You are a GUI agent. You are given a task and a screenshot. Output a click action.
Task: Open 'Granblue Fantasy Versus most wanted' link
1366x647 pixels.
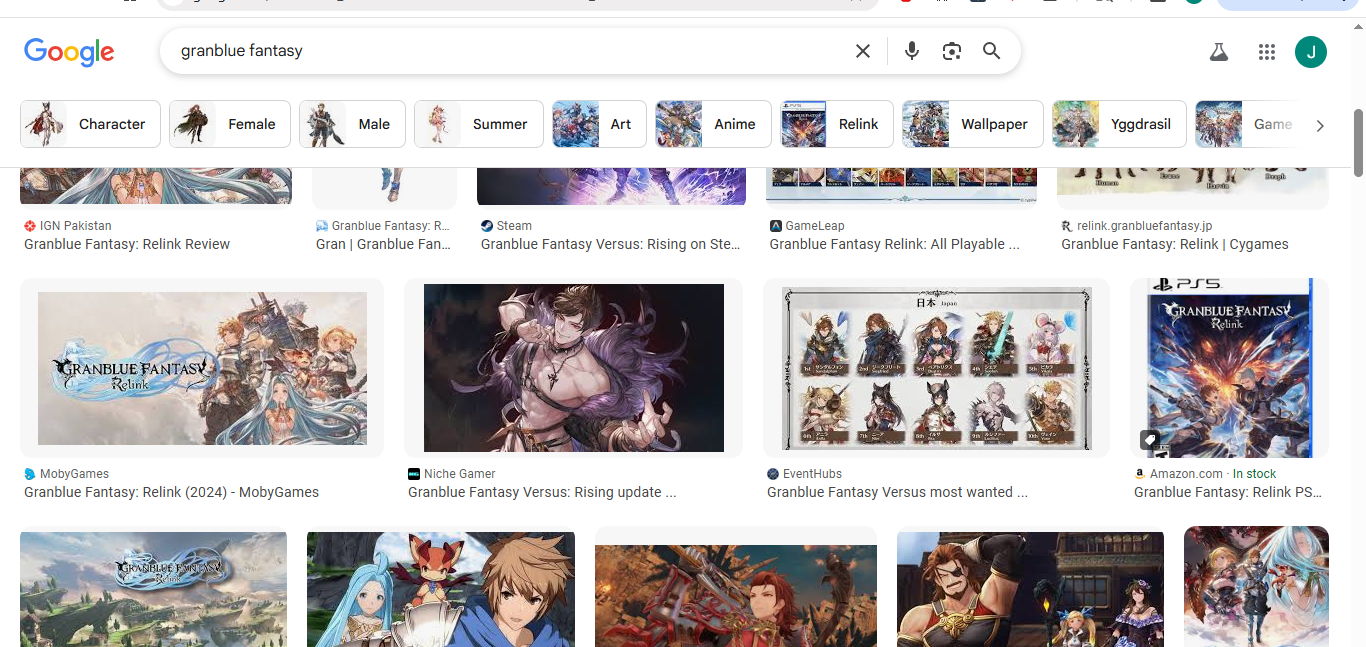click(897, 492)
